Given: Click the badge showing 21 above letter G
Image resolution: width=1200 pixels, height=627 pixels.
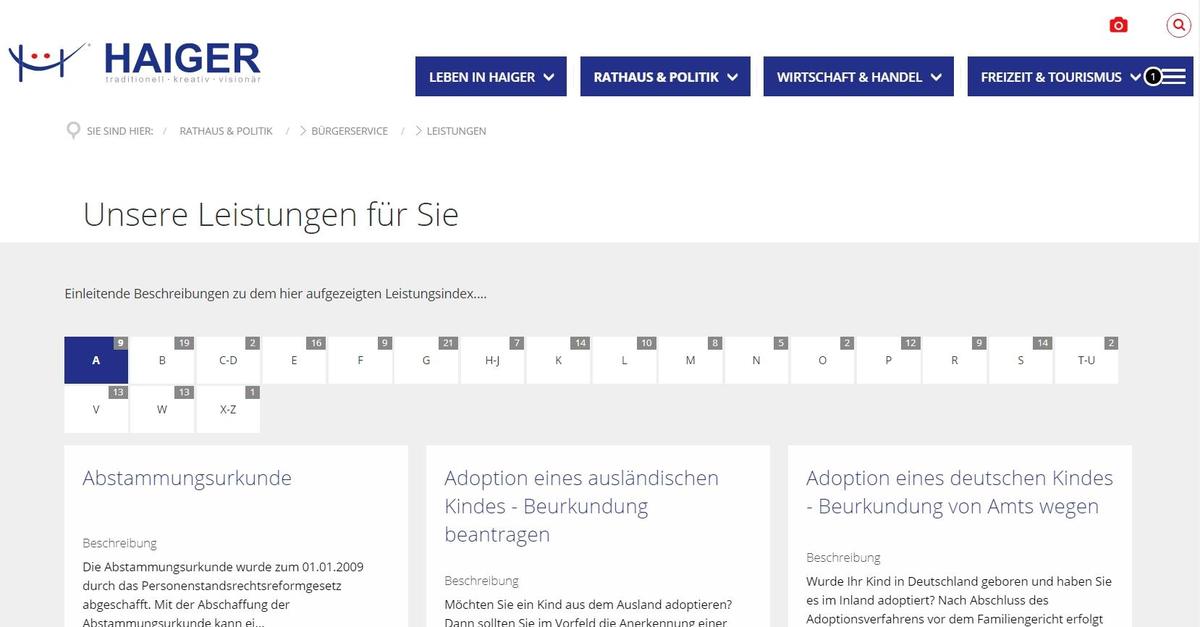Looking at the screenshot, I should click(x=447, y=342).
